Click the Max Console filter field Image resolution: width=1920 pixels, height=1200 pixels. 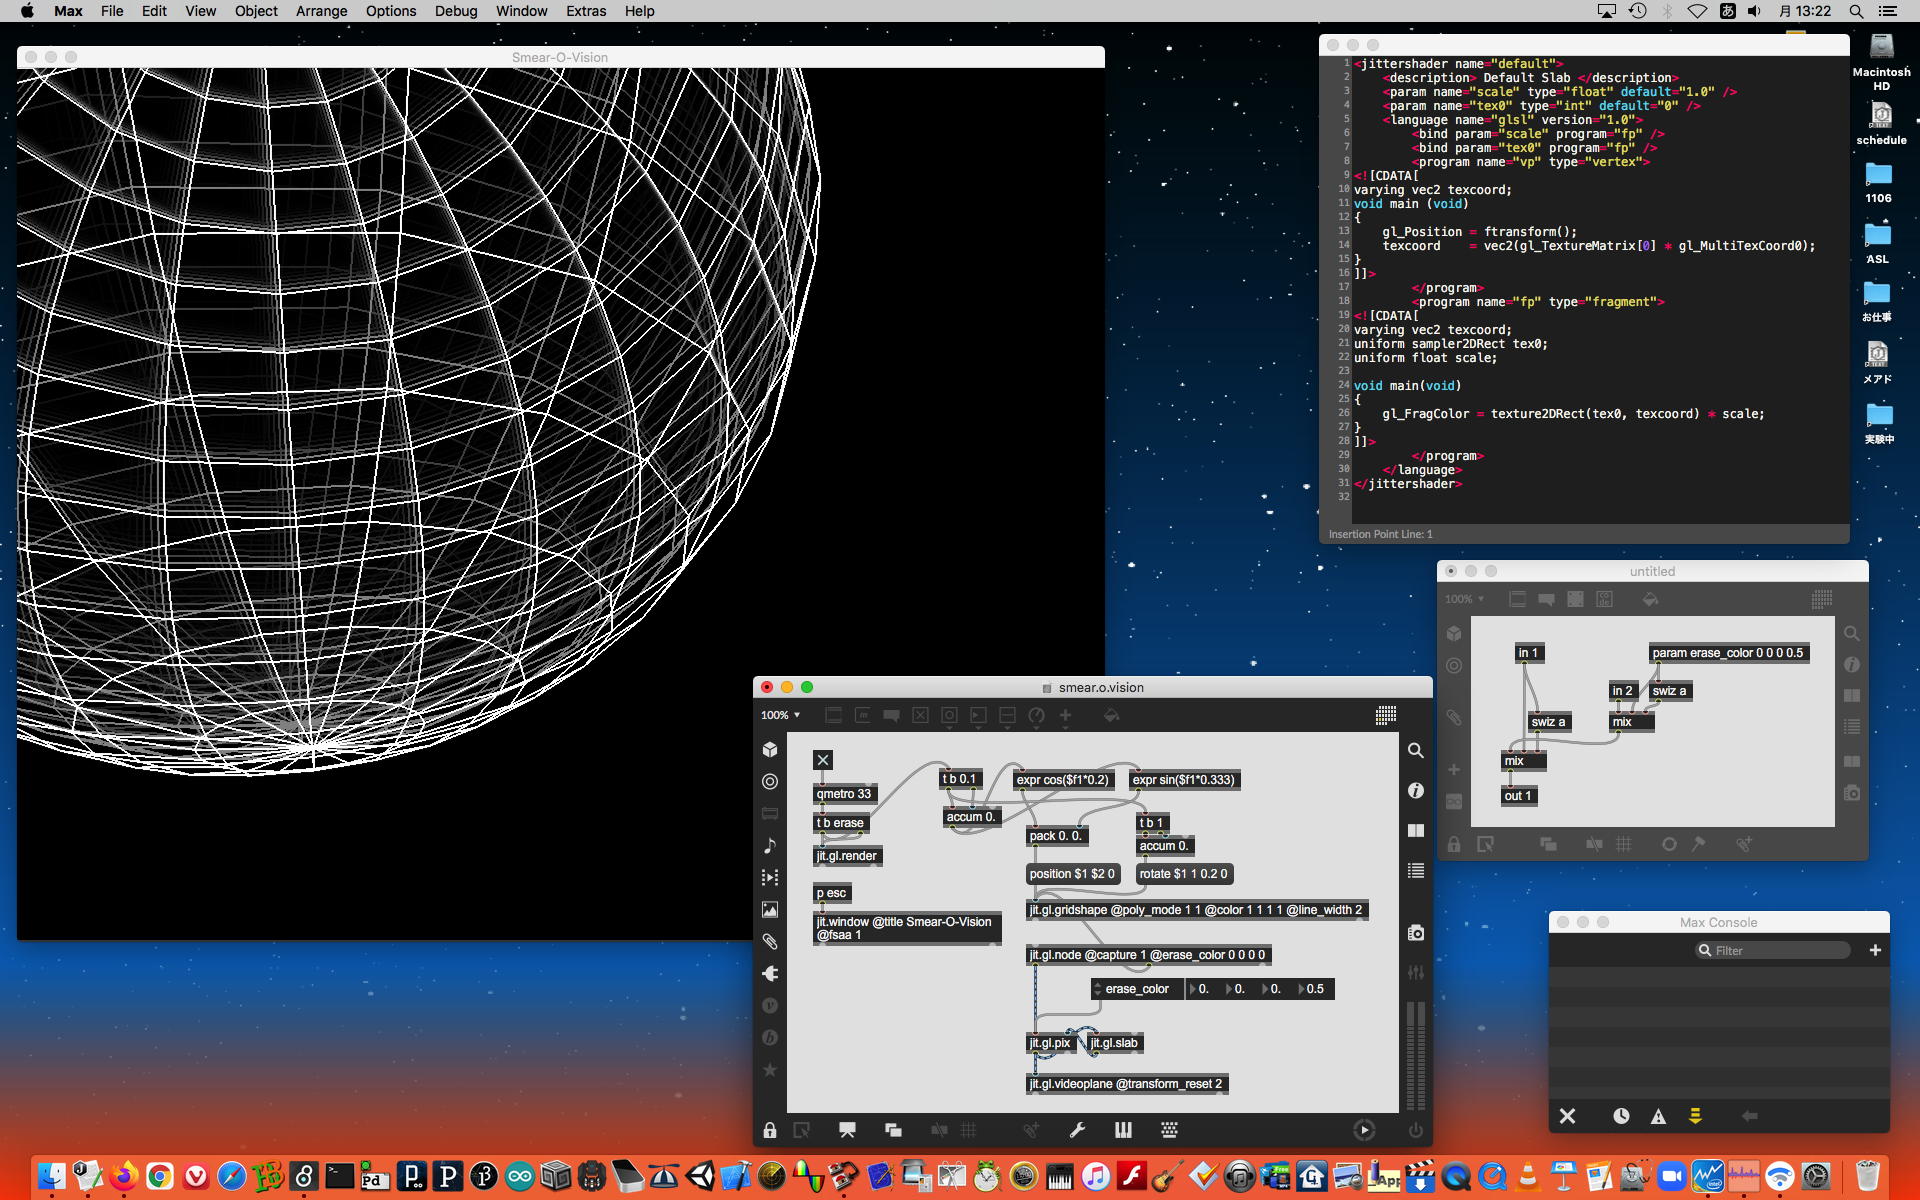pos(1775,950)
